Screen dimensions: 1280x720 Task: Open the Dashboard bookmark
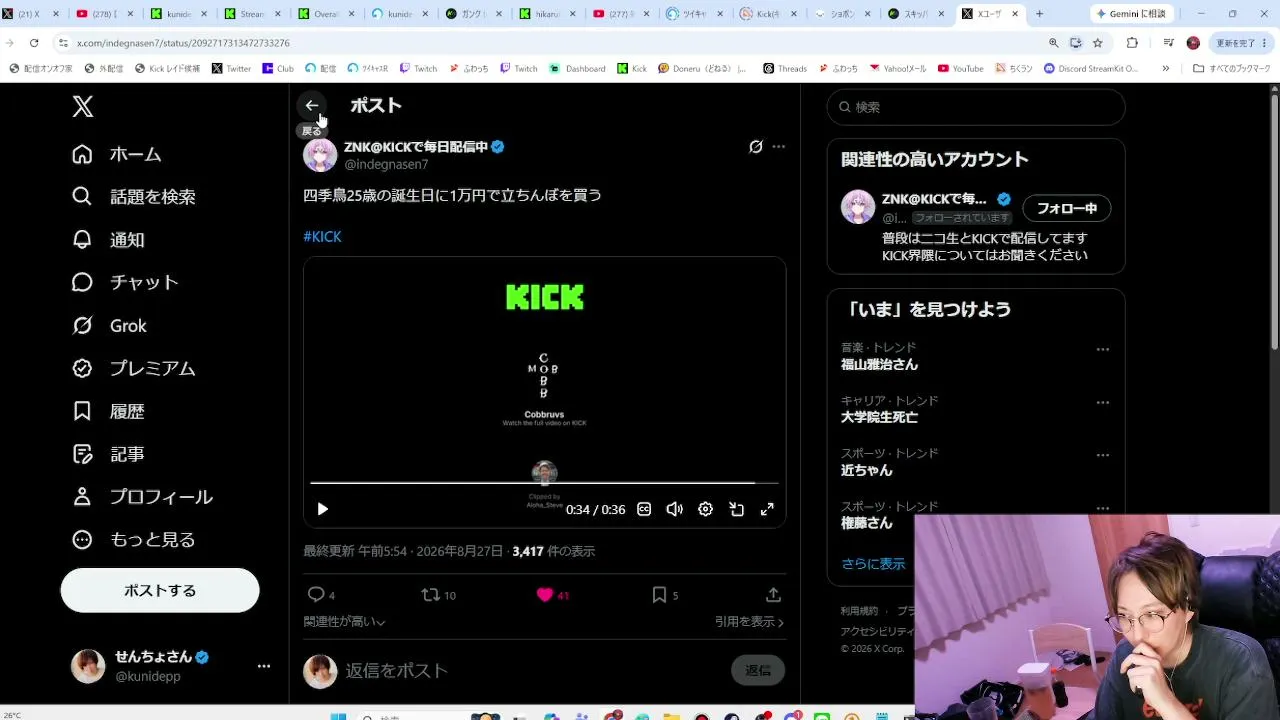point(577,69)
